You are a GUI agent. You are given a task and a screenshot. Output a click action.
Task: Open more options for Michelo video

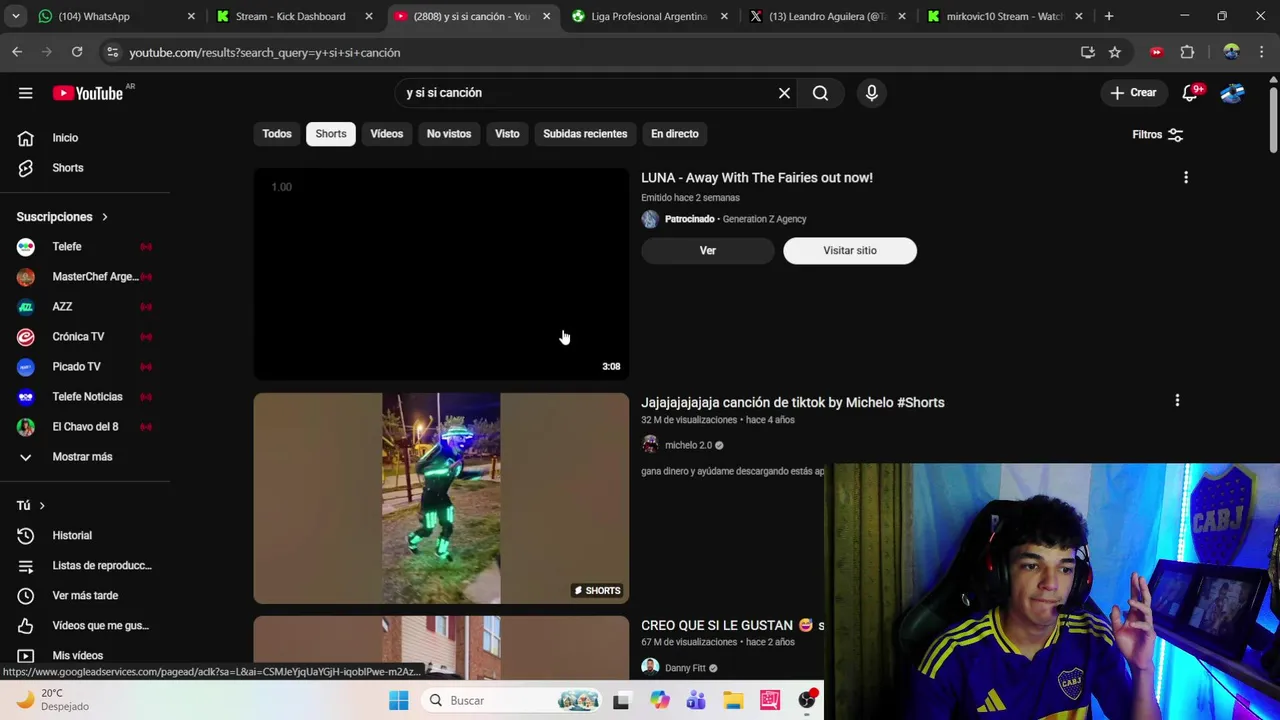coord(1177,401)
